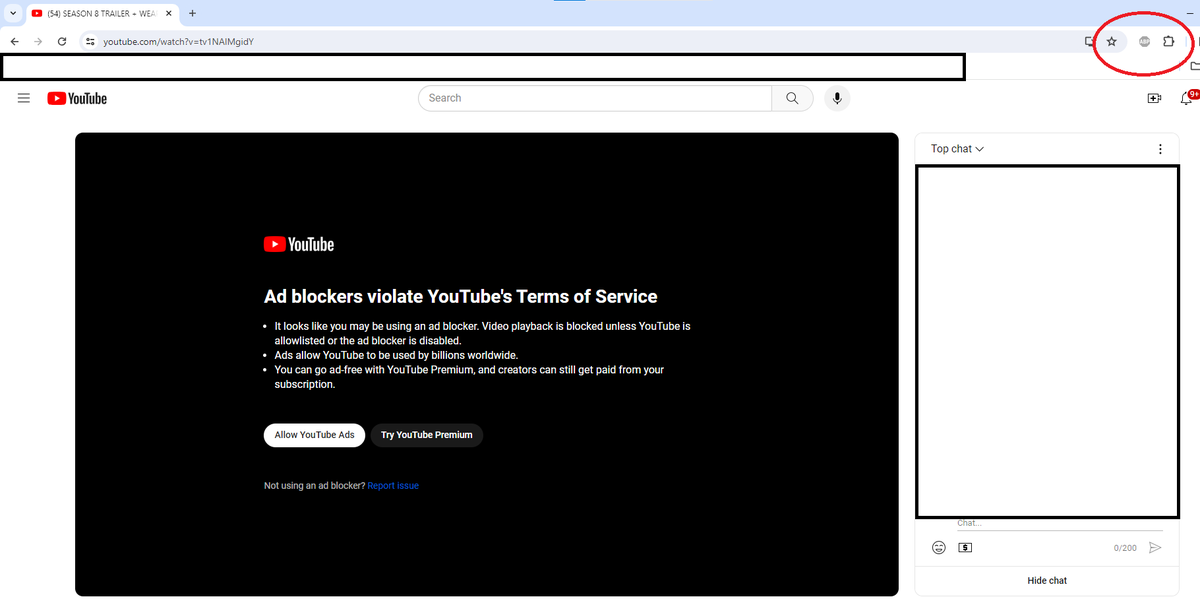Click the Hide chat button
The width and height of the screenshot is (1200, 599).
(1047, 581)
